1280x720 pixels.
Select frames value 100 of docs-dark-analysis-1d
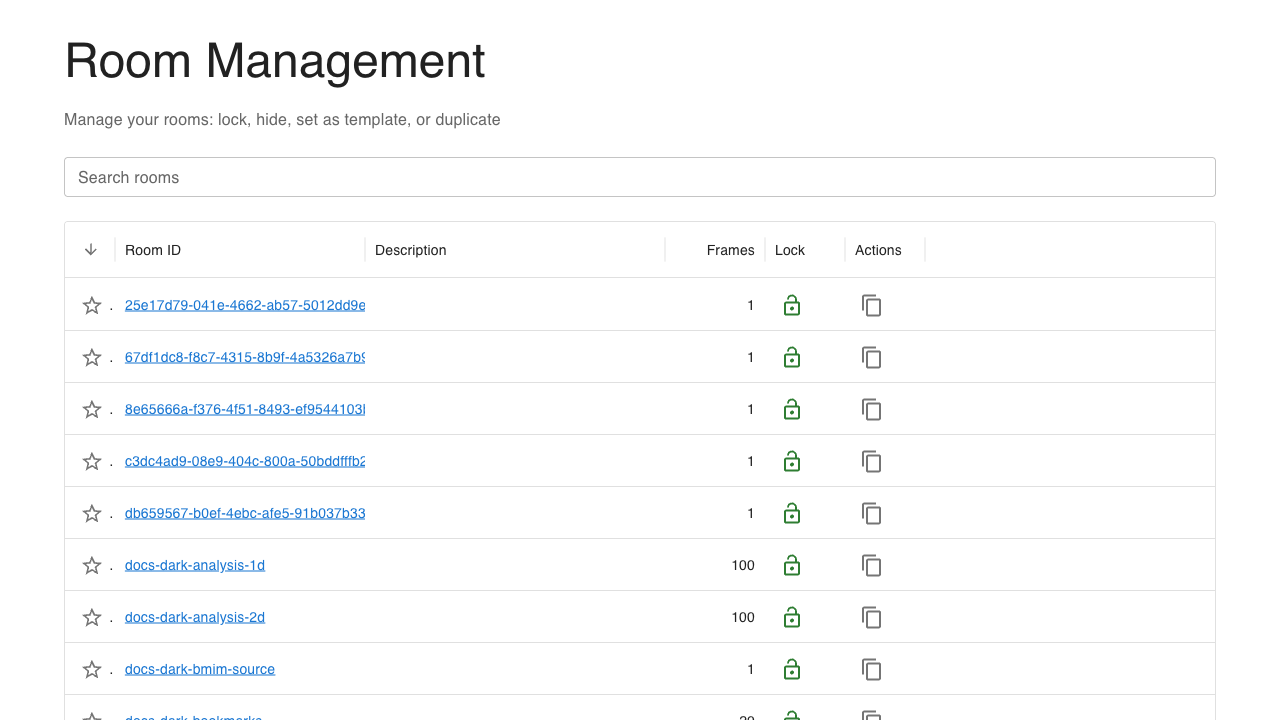(x=743, y=565)
